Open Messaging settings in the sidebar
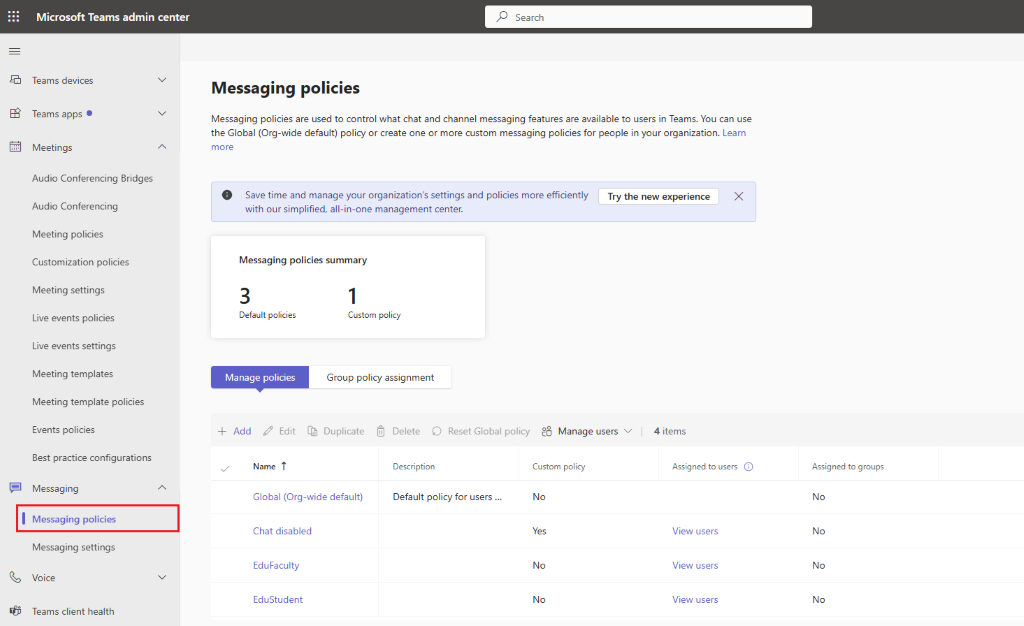 pos(74,547)
